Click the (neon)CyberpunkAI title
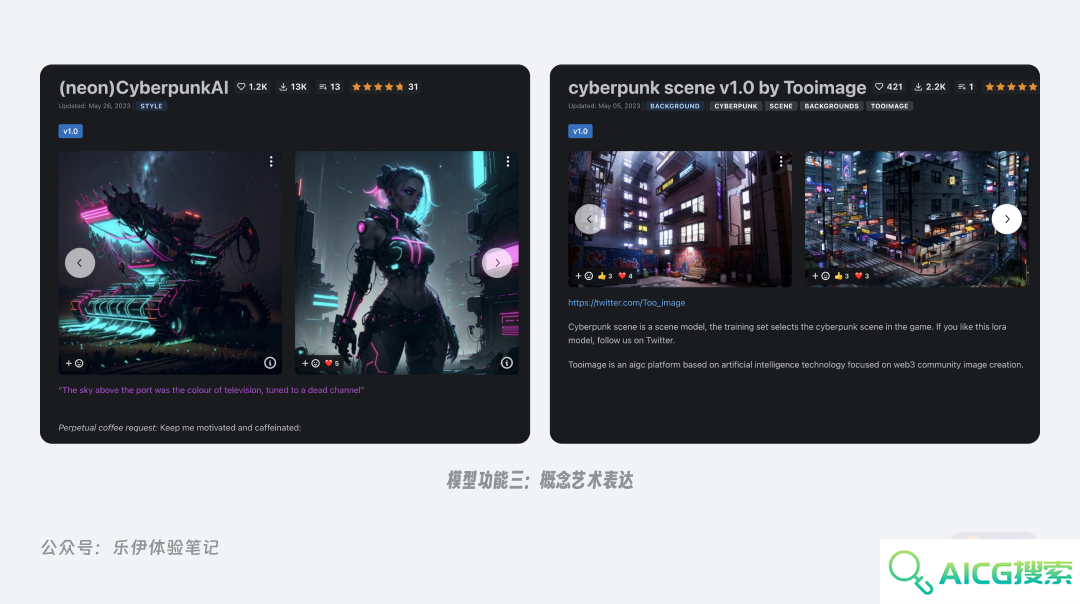This screenshot has width=1080, height=604. (x=143, y=87)
